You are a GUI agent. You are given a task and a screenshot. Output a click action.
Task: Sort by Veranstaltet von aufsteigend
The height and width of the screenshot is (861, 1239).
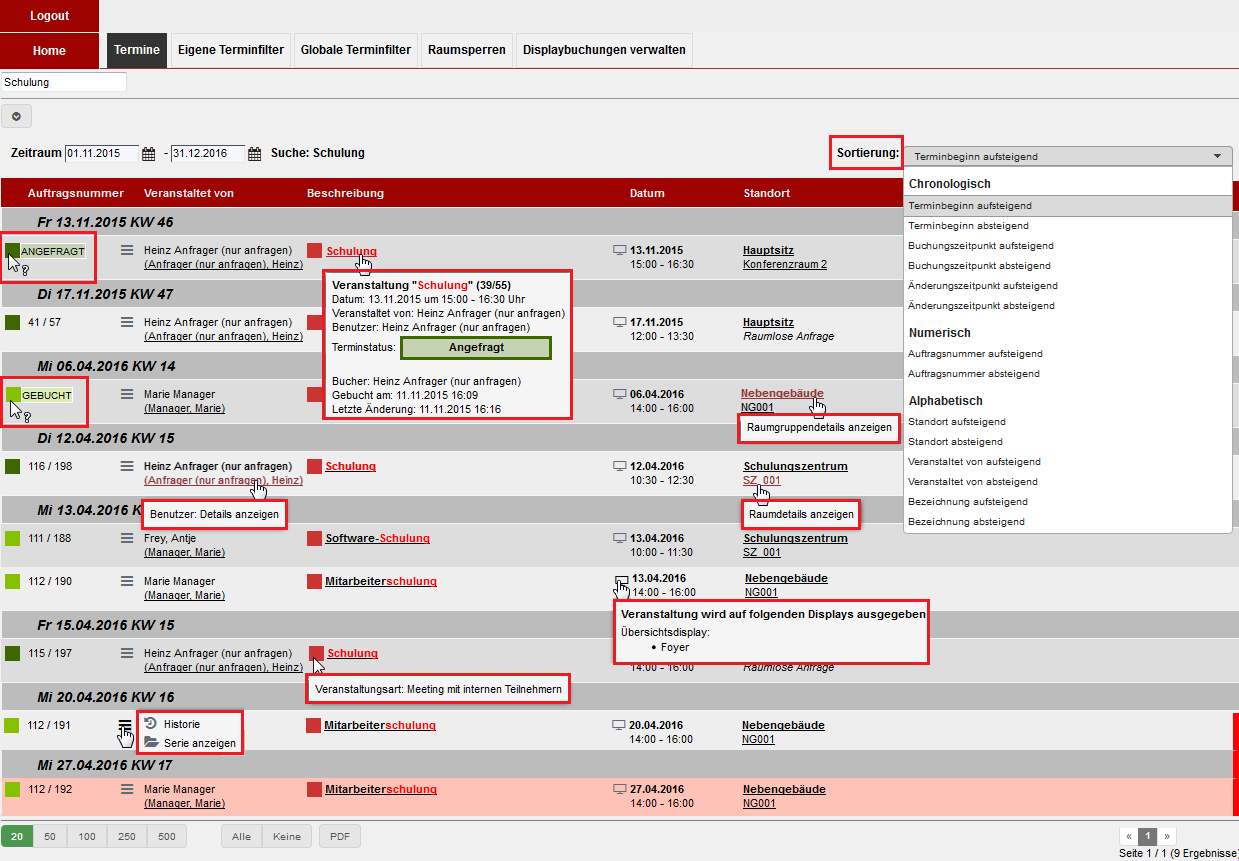point(1068,462)
